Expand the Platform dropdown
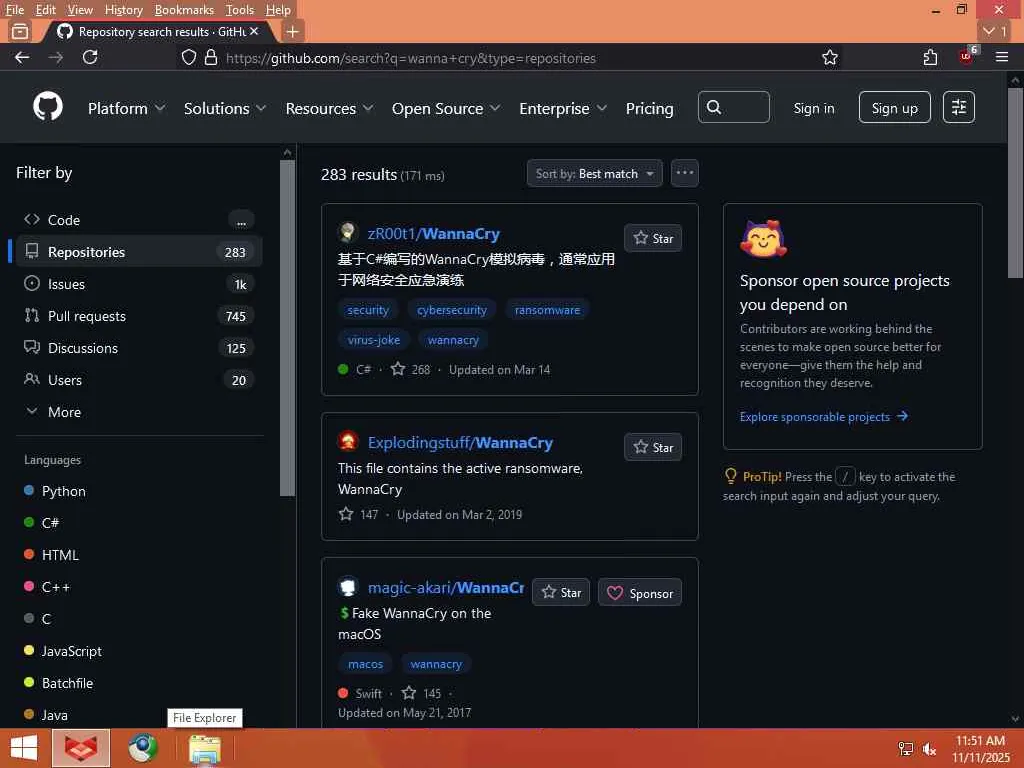Image resolution: width=1024 pixels, height=768 pixels. point(126,108)
